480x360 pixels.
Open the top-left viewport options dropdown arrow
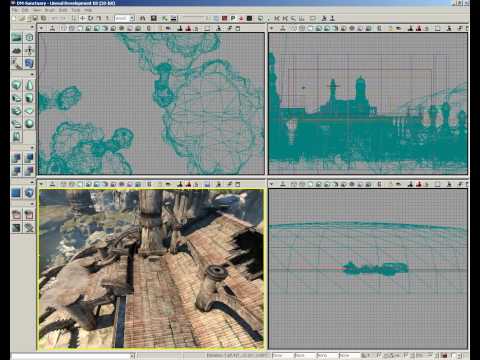pos(41,28)
